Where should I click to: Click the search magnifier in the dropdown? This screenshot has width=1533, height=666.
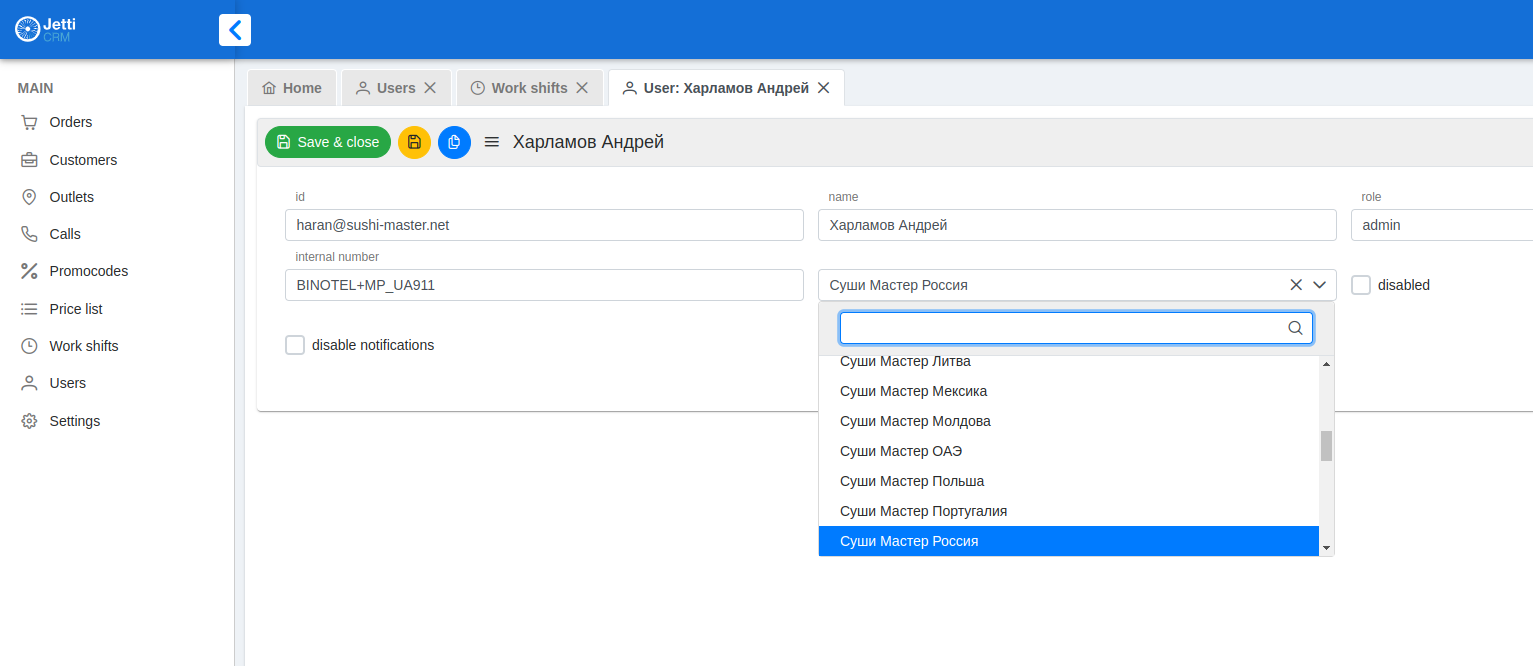(x=1295, y=328)
